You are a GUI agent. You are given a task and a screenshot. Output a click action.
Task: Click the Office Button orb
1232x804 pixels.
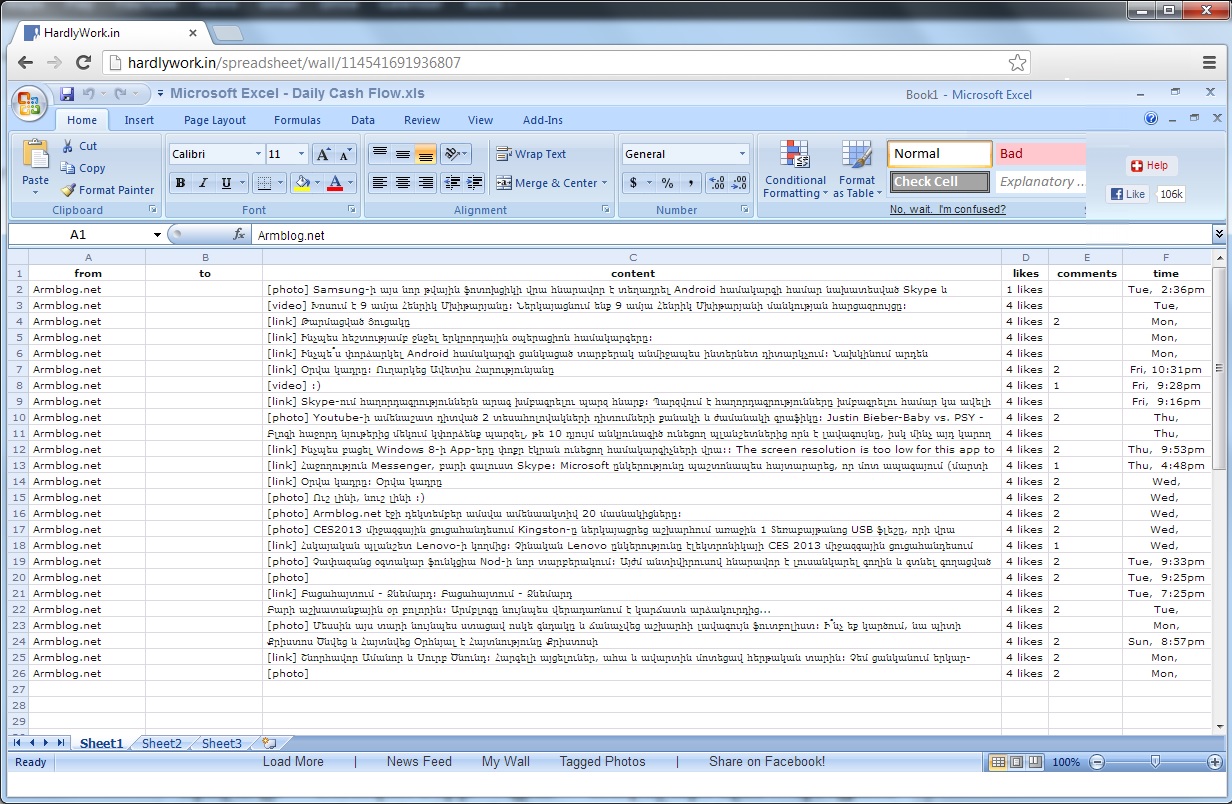click(29, 104)
